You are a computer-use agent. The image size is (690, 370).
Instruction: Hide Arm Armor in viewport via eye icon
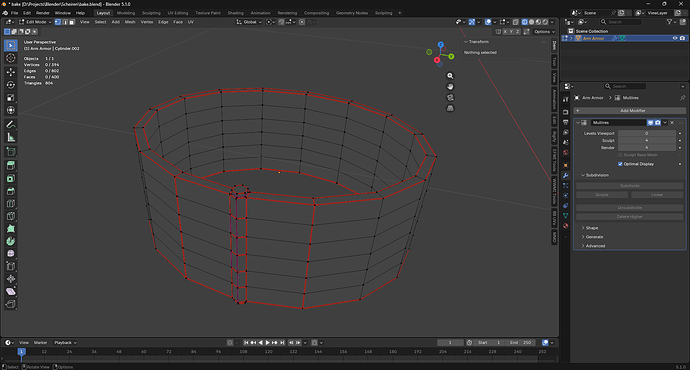[675, 38]
